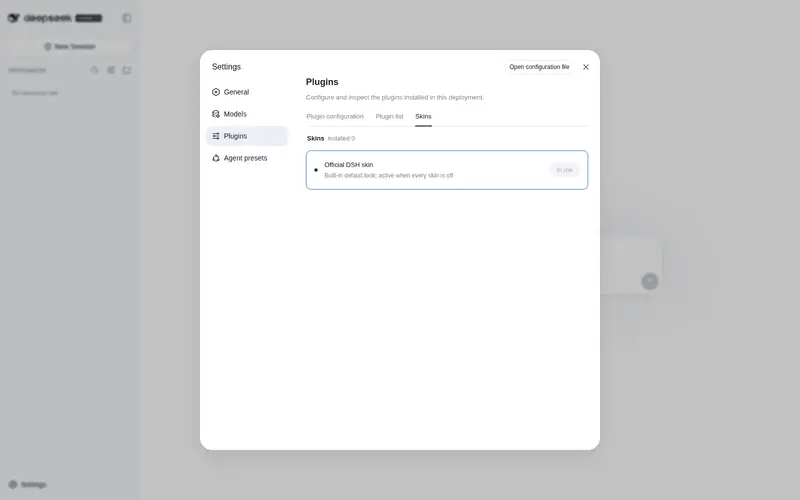Click the 'Official DSH skin' title text
The image size is (800, 500).
348,165
